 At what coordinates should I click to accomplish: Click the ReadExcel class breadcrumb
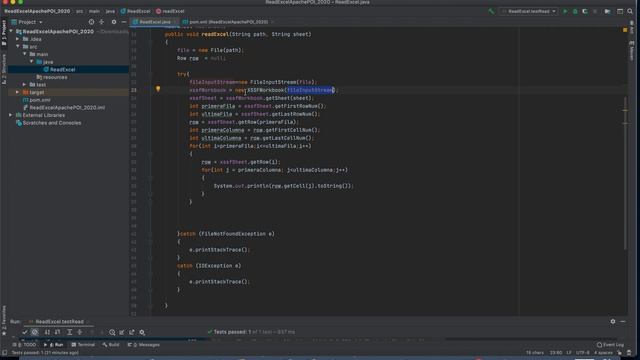pyautogui.click(x=136, y=11)
